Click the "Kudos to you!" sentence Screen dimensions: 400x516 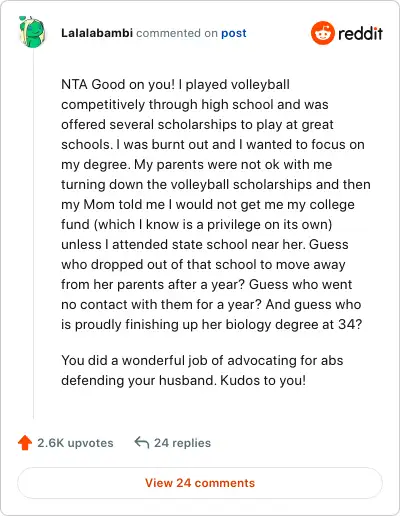263,380
